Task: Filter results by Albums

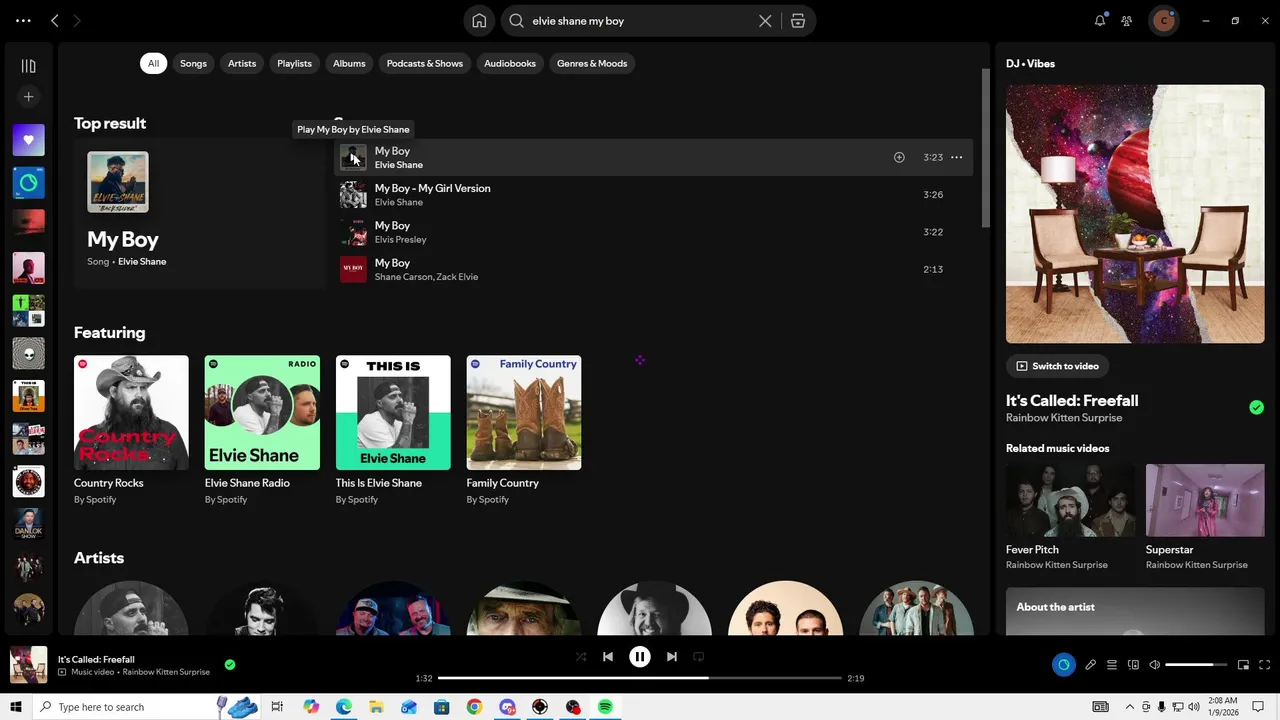Action: click(349, 63)
